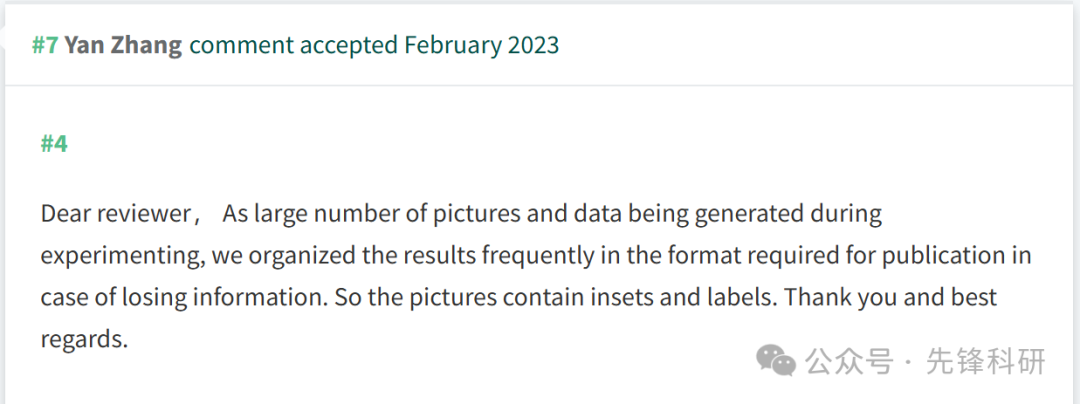
Task: Jump to referenced comment #4
Action: coord(54,144)
